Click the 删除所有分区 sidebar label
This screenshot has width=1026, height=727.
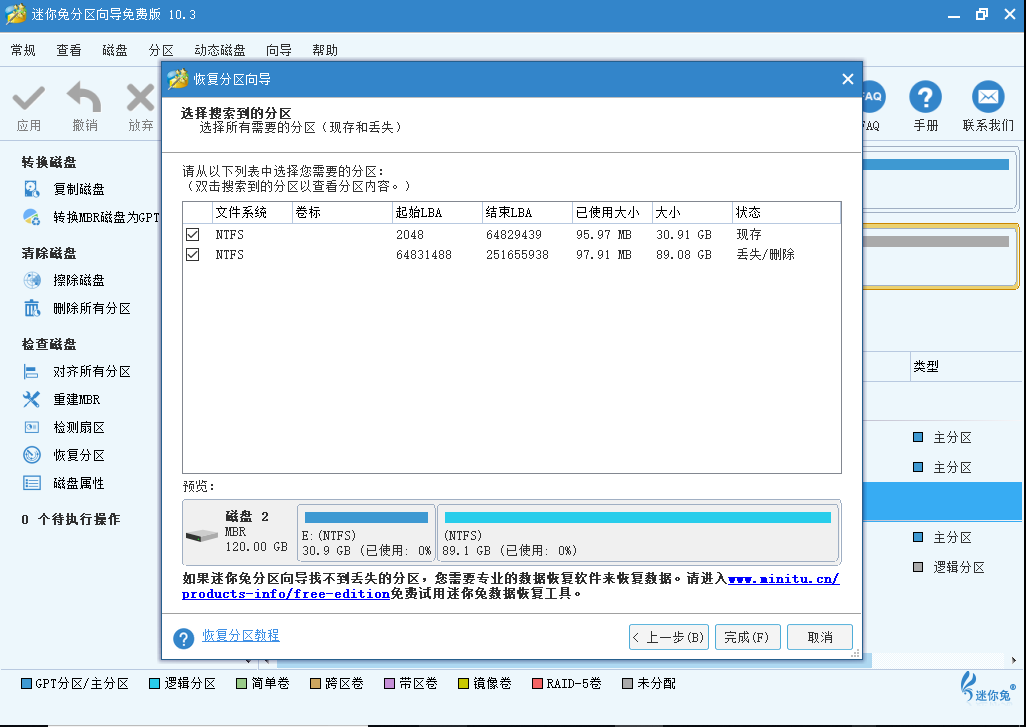click(92, 308)
